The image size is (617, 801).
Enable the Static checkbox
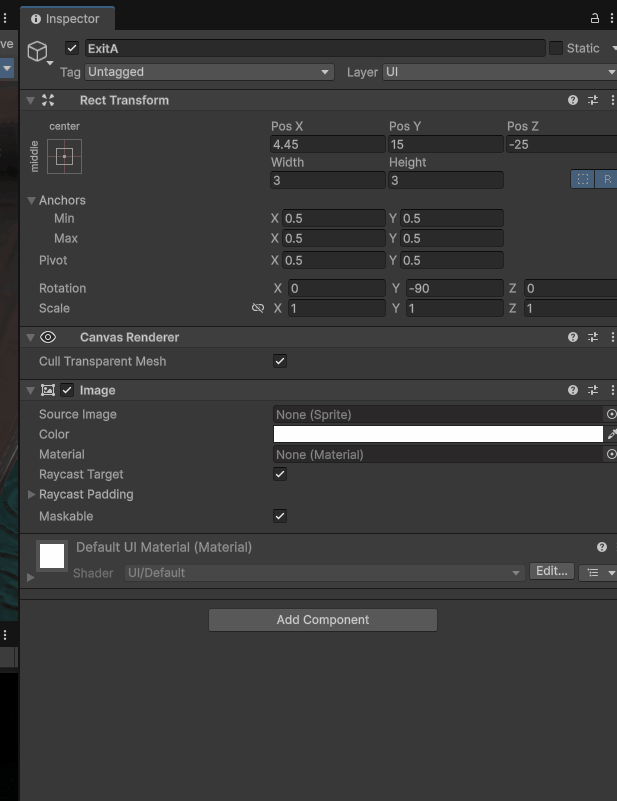click(x=556, y=48)
